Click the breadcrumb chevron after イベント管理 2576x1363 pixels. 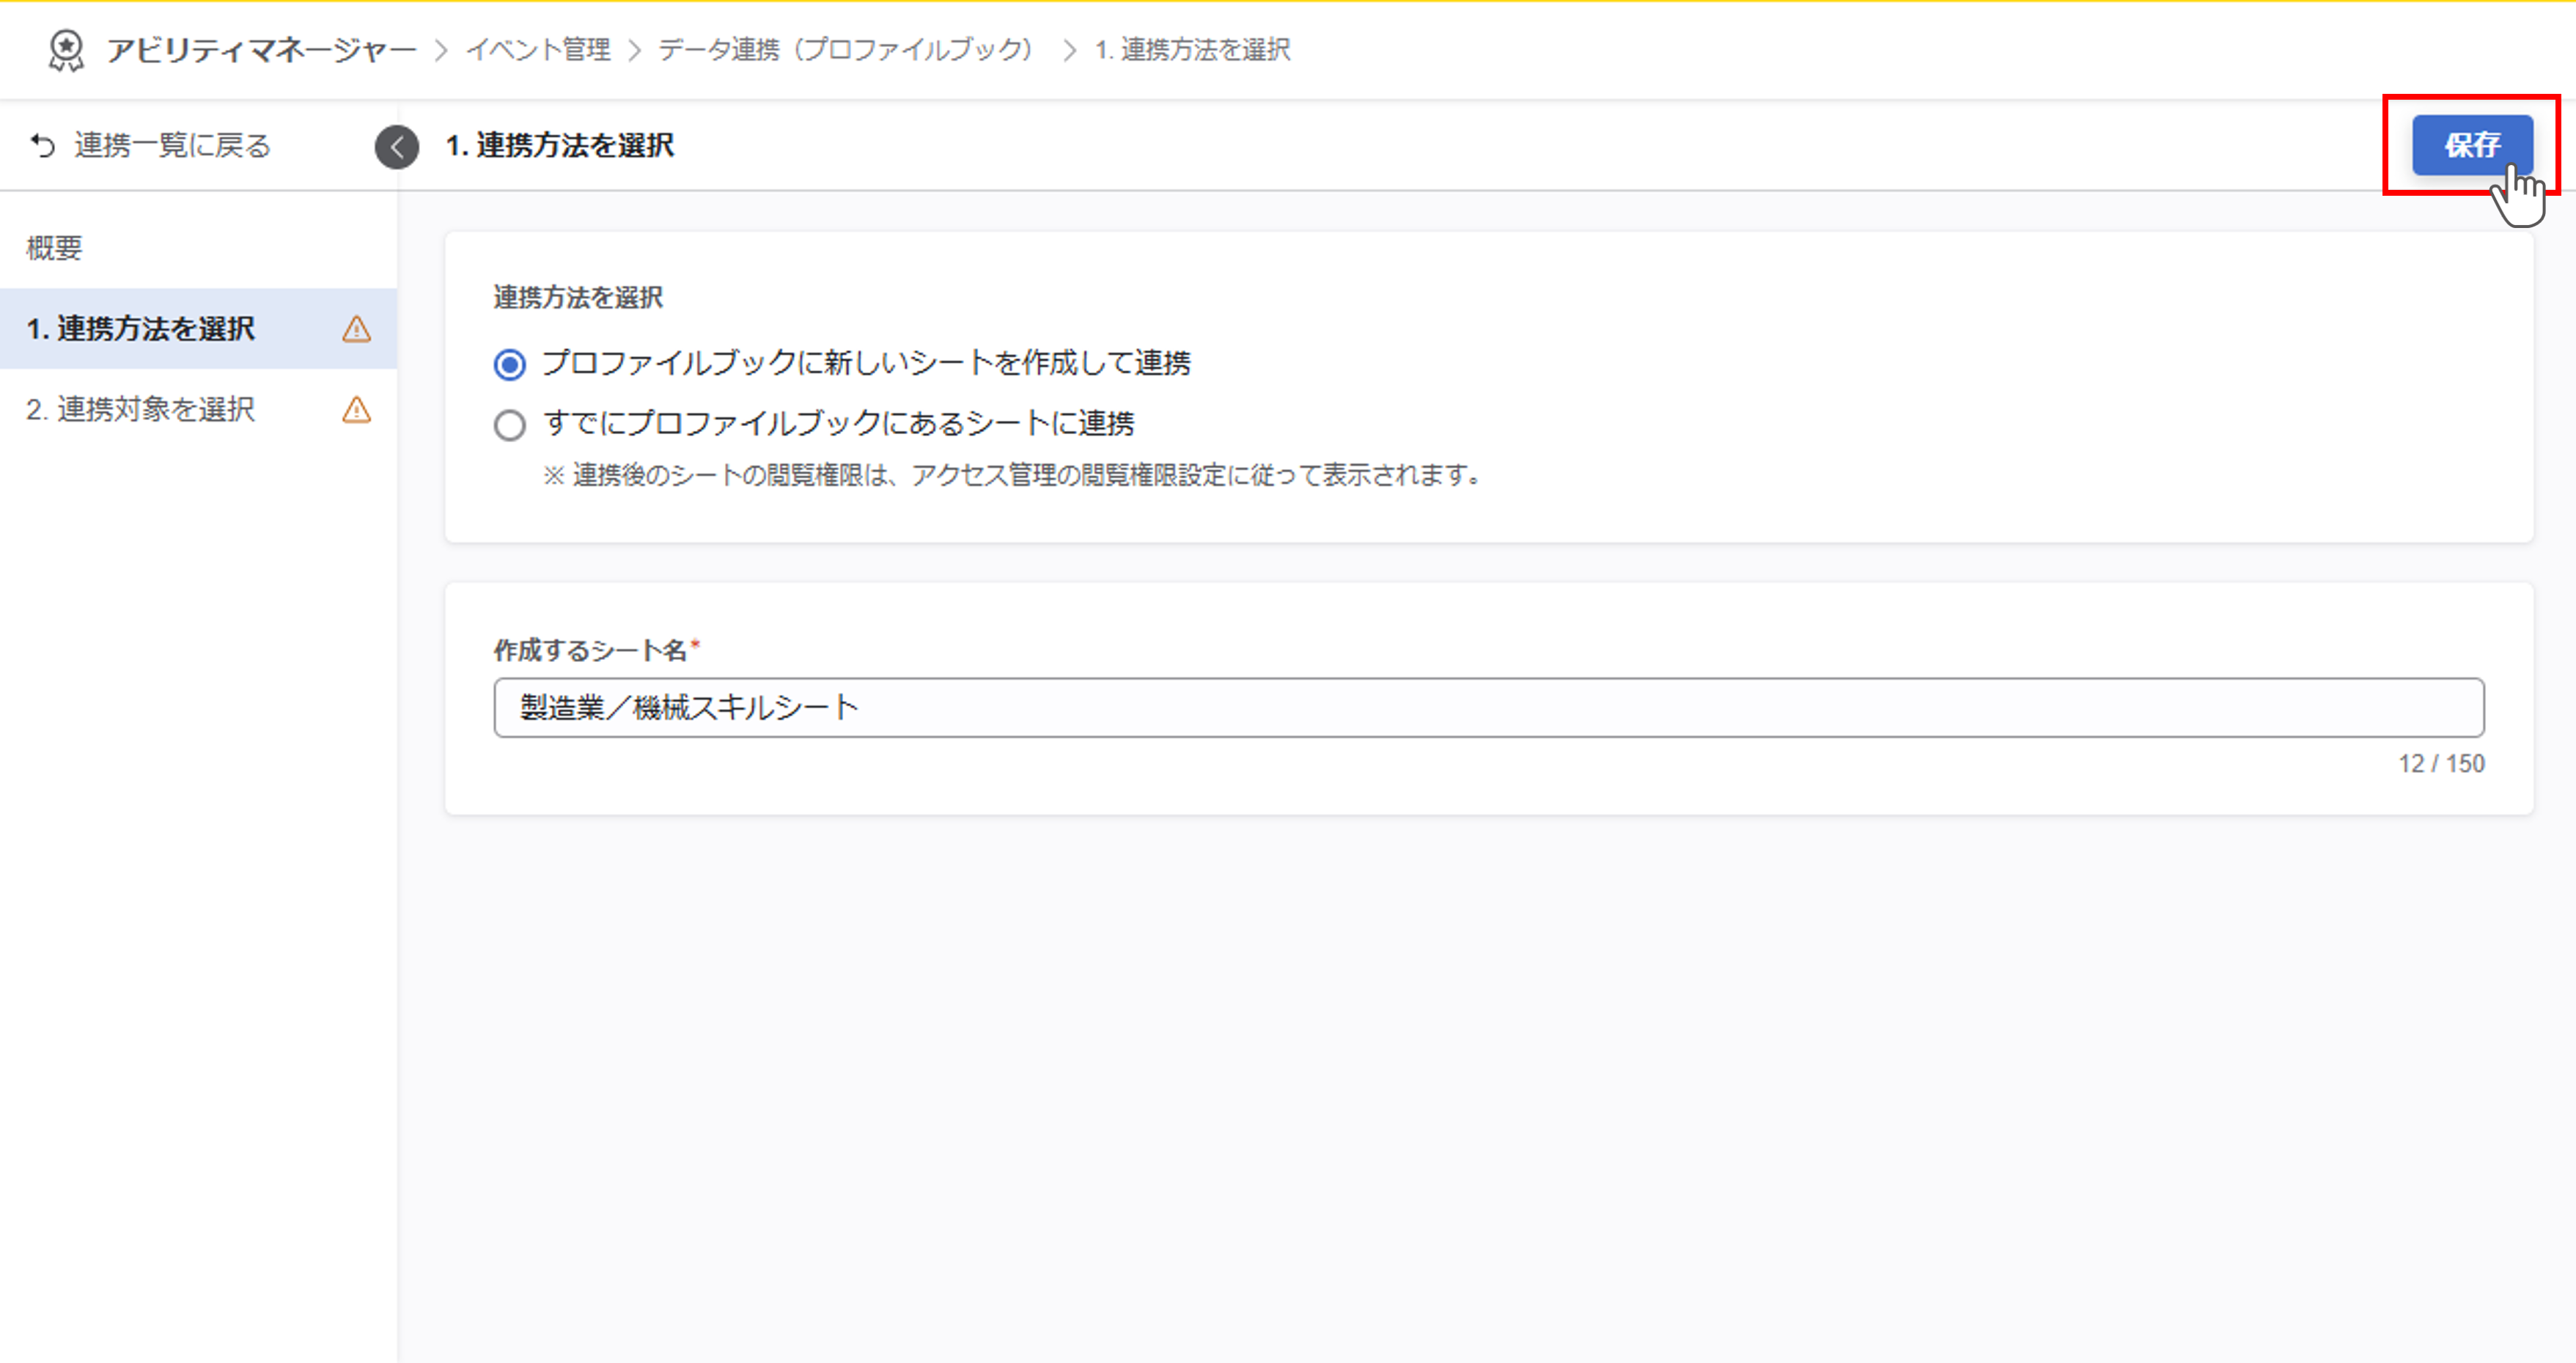tap(634, 51)
